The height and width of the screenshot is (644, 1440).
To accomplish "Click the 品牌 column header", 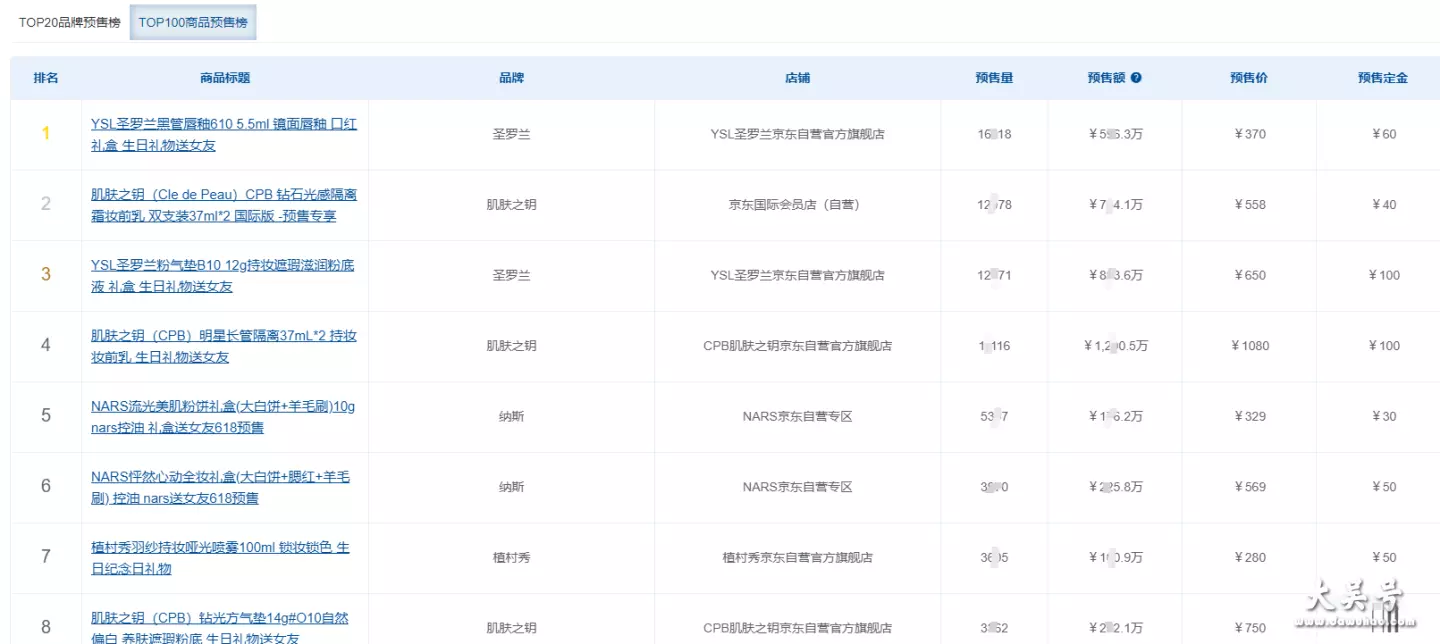I will click(511, 78).
